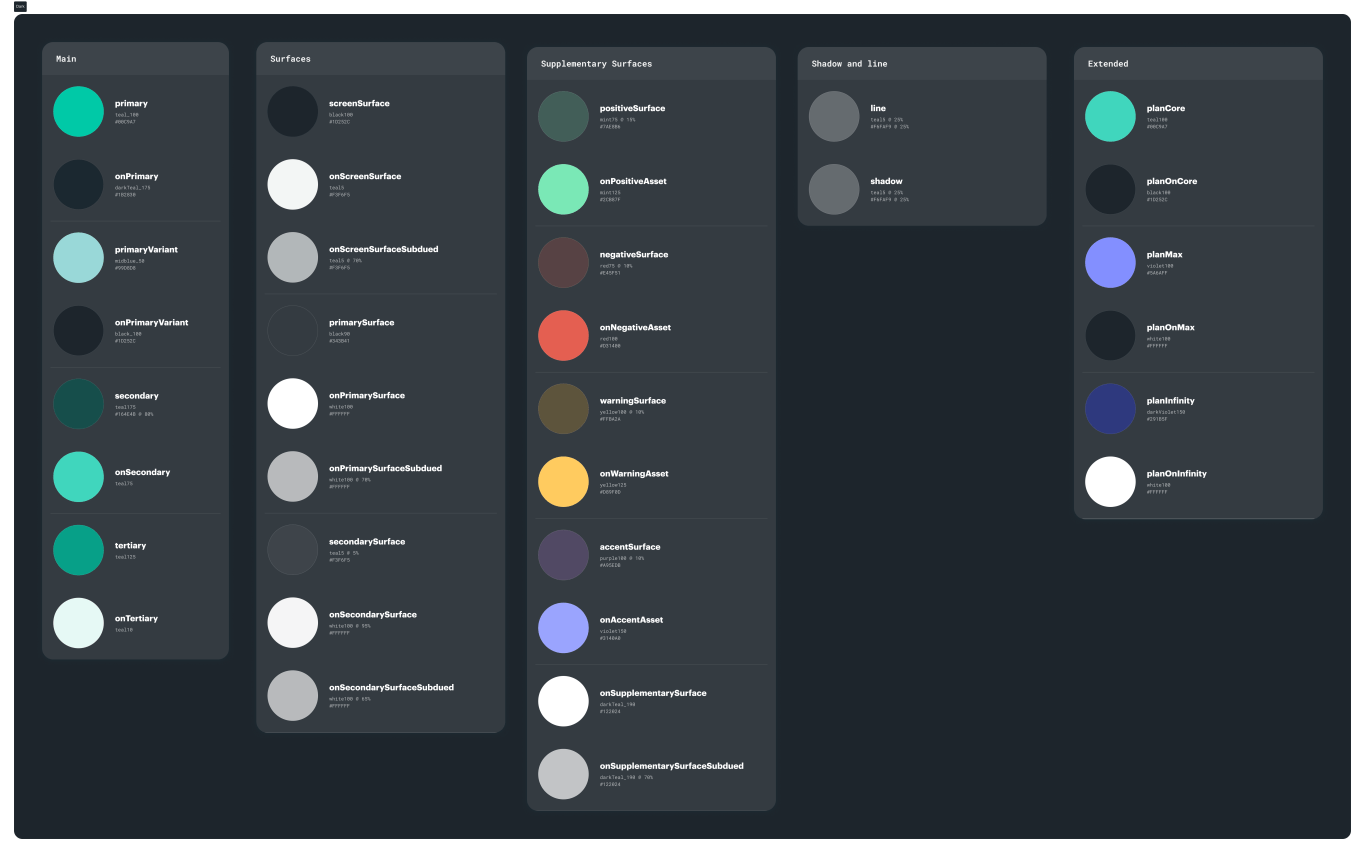This screenshot has width=1365, height=853.
Task: Select the planCore teal swatch
Action: tap(1110, 116)
